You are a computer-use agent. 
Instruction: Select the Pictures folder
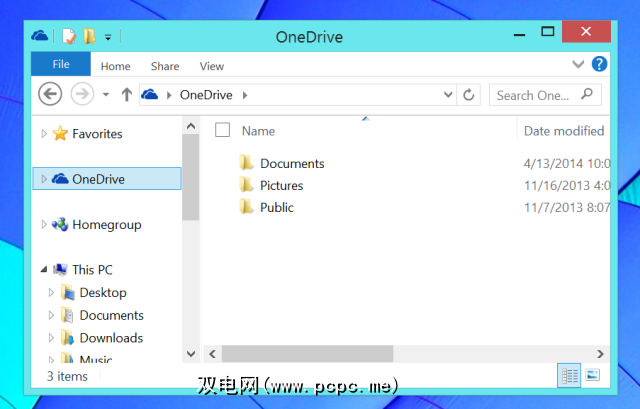pyautogui.click(x=282, y=185)
